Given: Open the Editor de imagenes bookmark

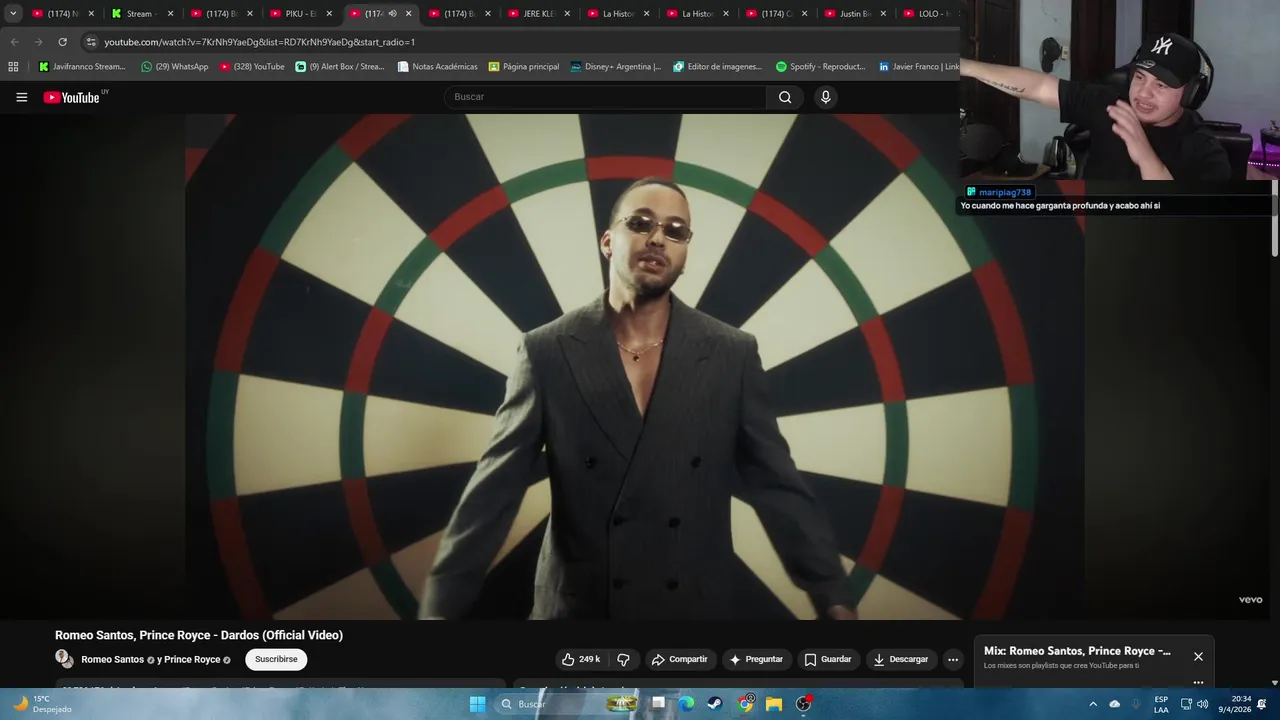Looking at the screenshot, I should pos(718,67).
